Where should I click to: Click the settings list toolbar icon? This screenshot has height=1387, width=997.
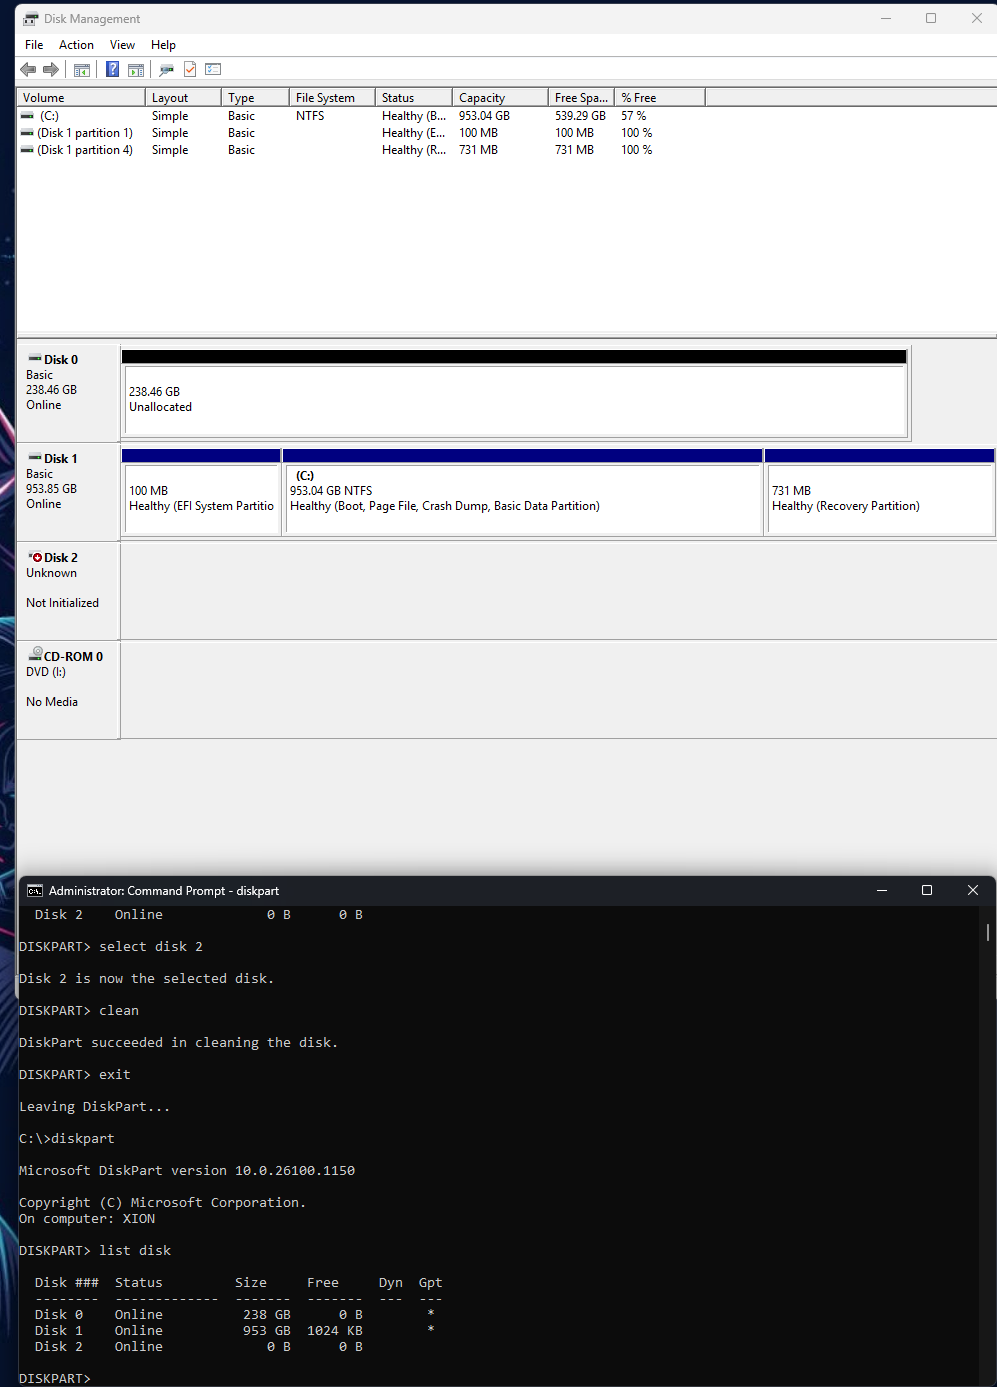213,69
